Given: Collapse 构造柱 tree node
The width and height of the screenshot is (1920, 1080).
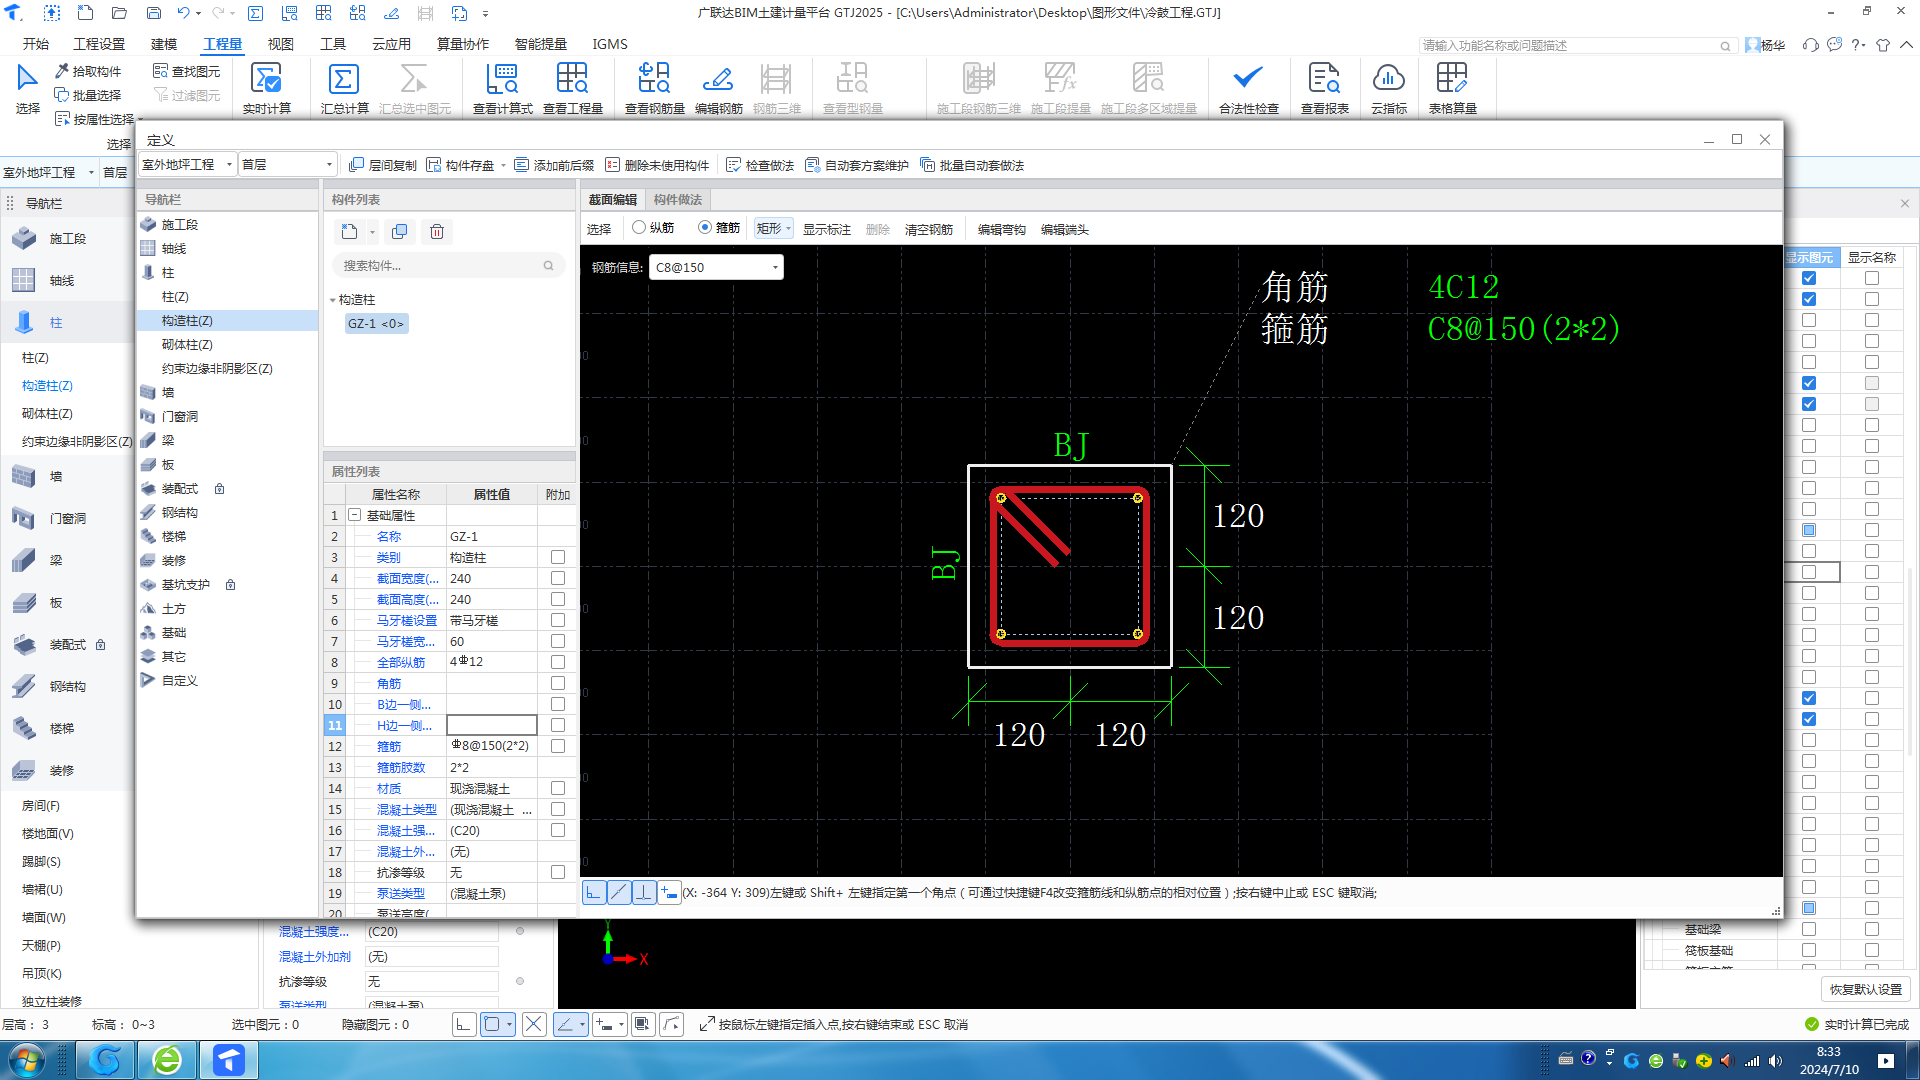Looking at the screenshot, I should tap(333, 300).
